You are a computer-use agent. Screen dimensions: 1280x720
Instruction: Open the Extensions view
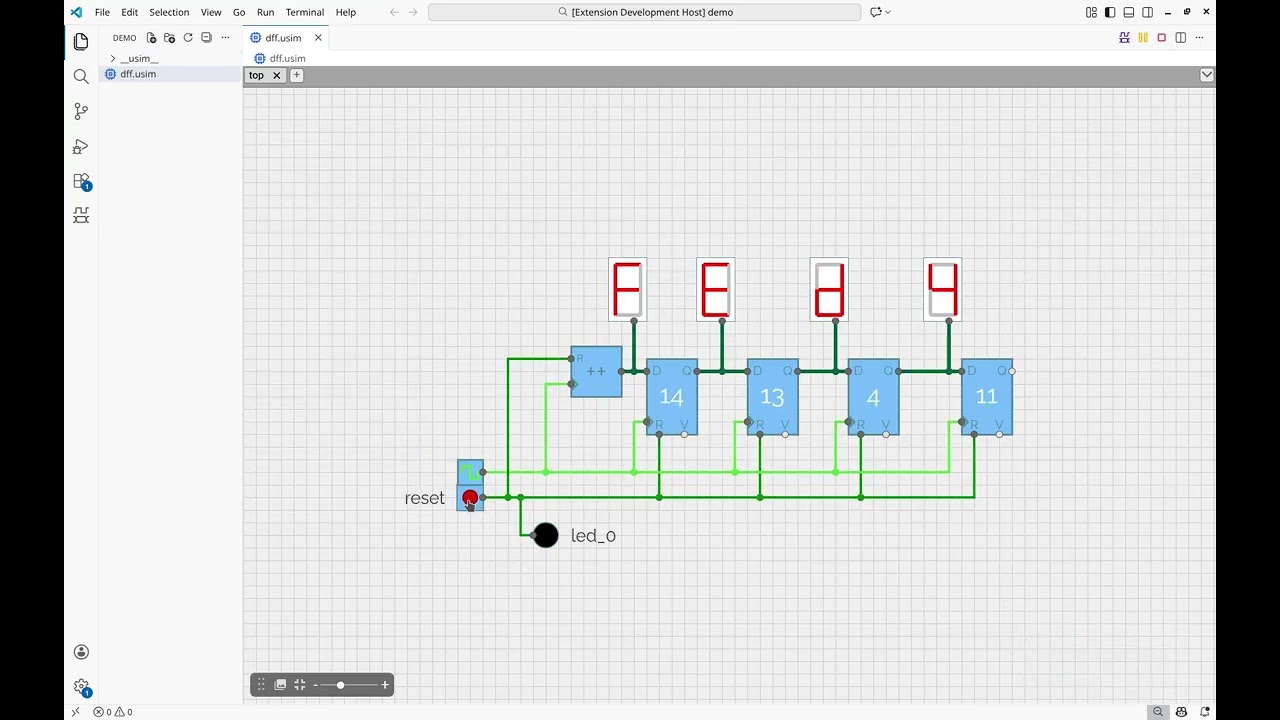point(81,182)
